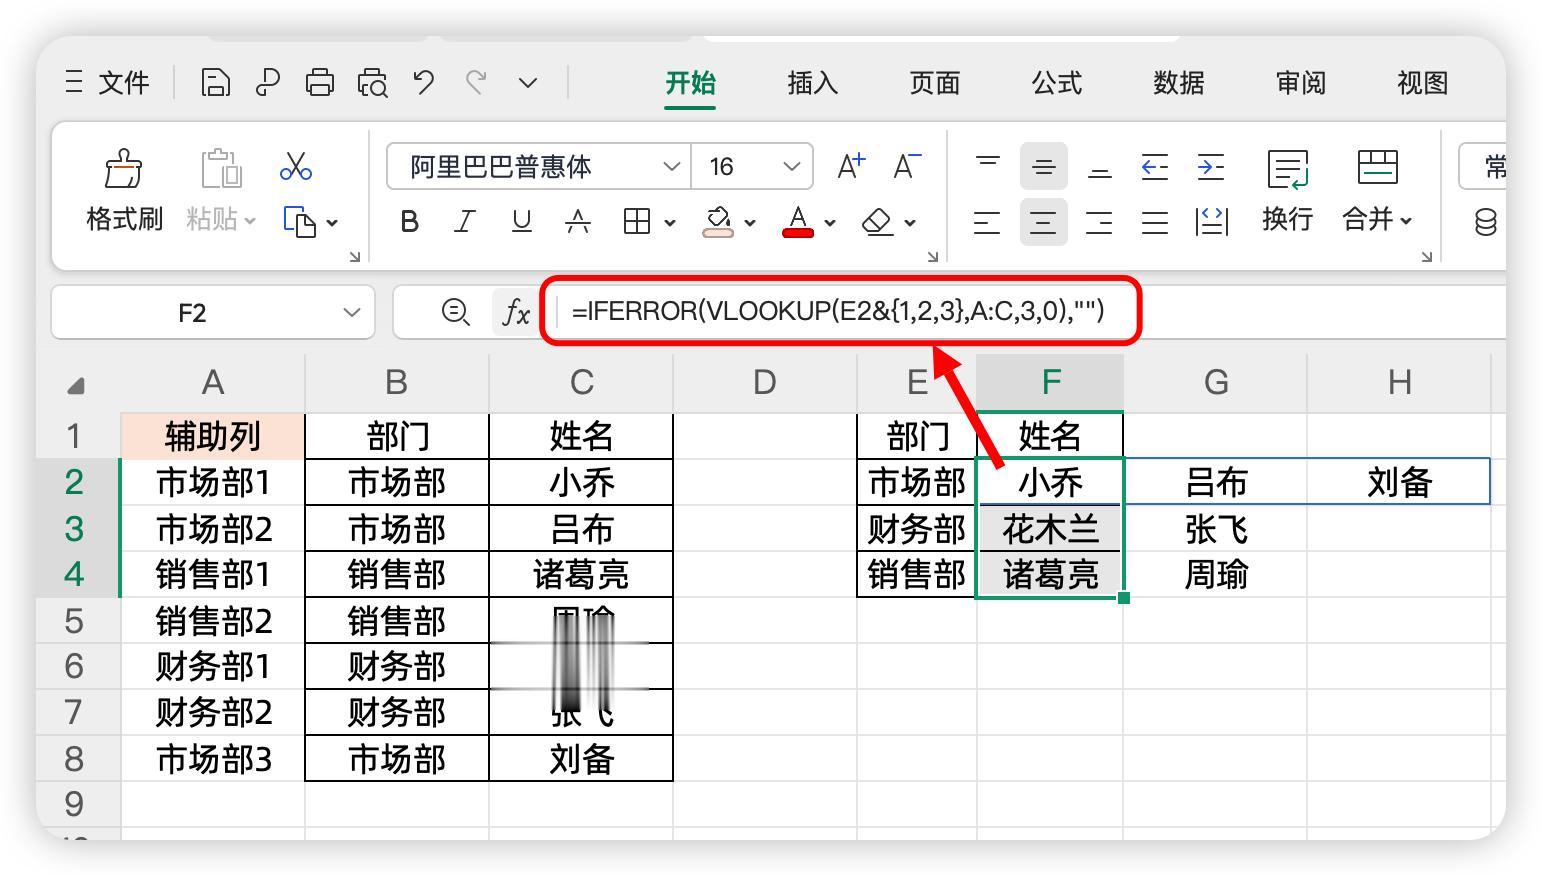
Task: Click the fx Insert Function icon
Action: click(x=515, y=312)
